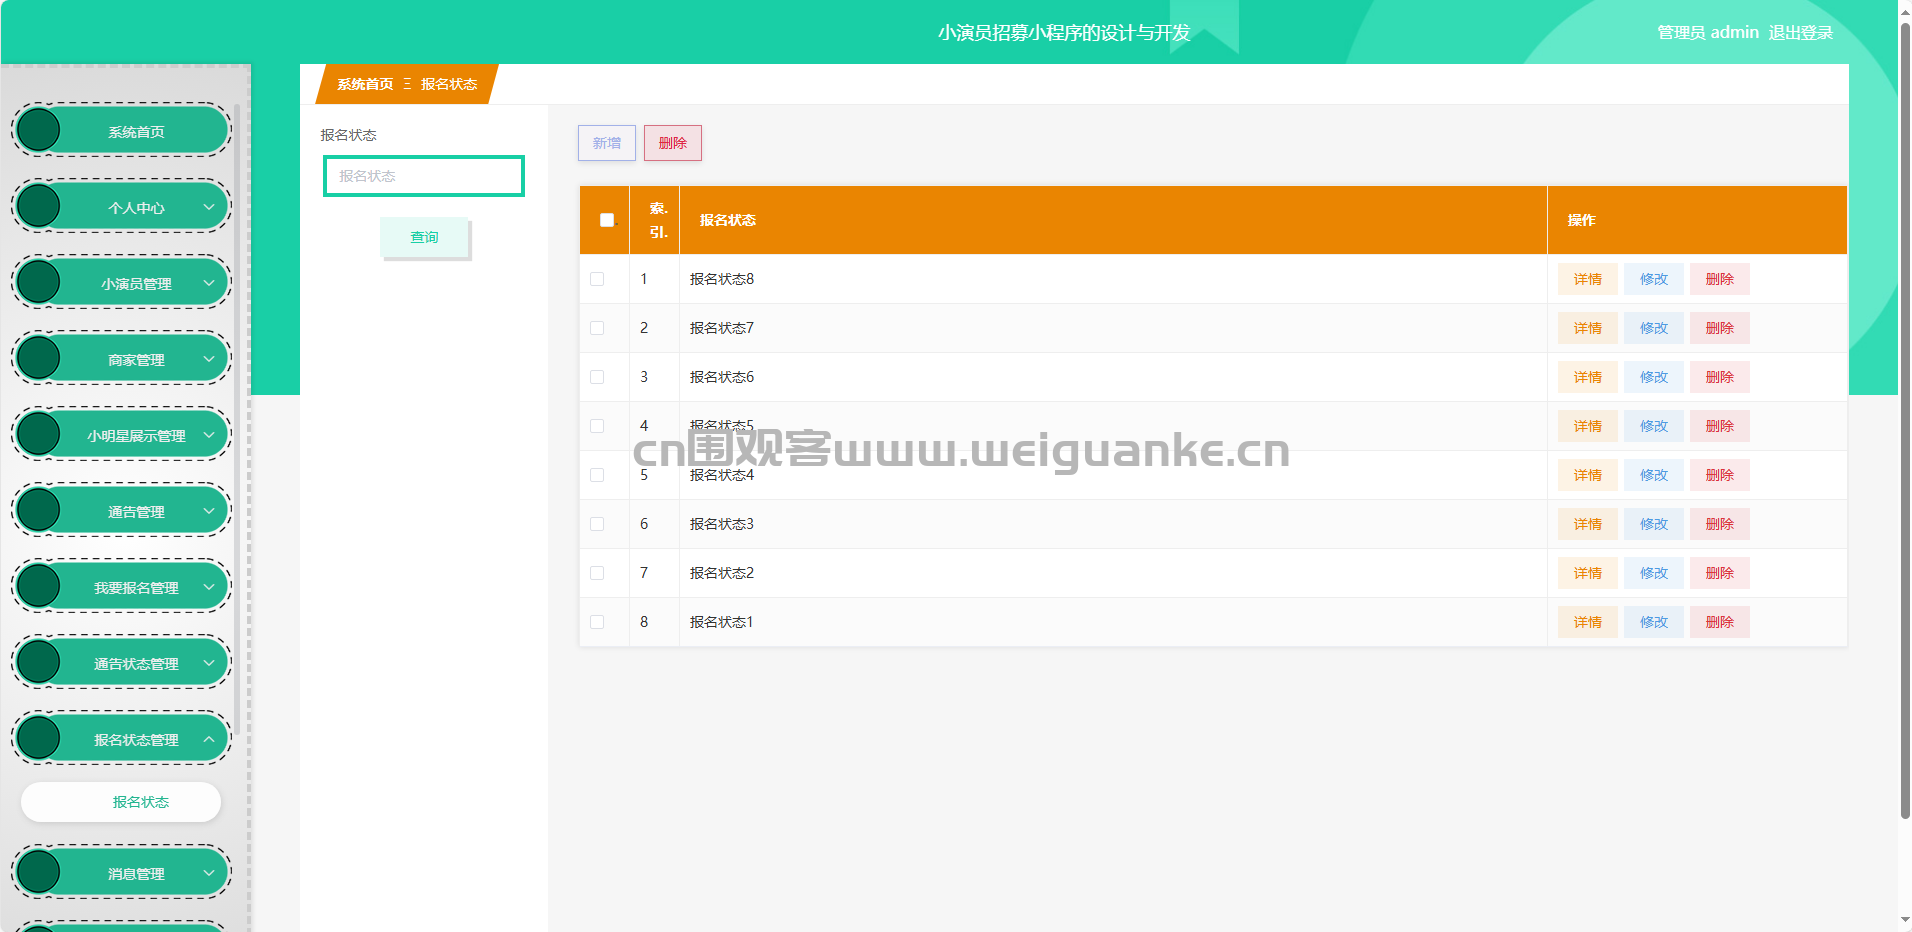Viewport: 1912px width, 932px height.
Task: Click the 查询 search button
Action: [x=424, y=237]
